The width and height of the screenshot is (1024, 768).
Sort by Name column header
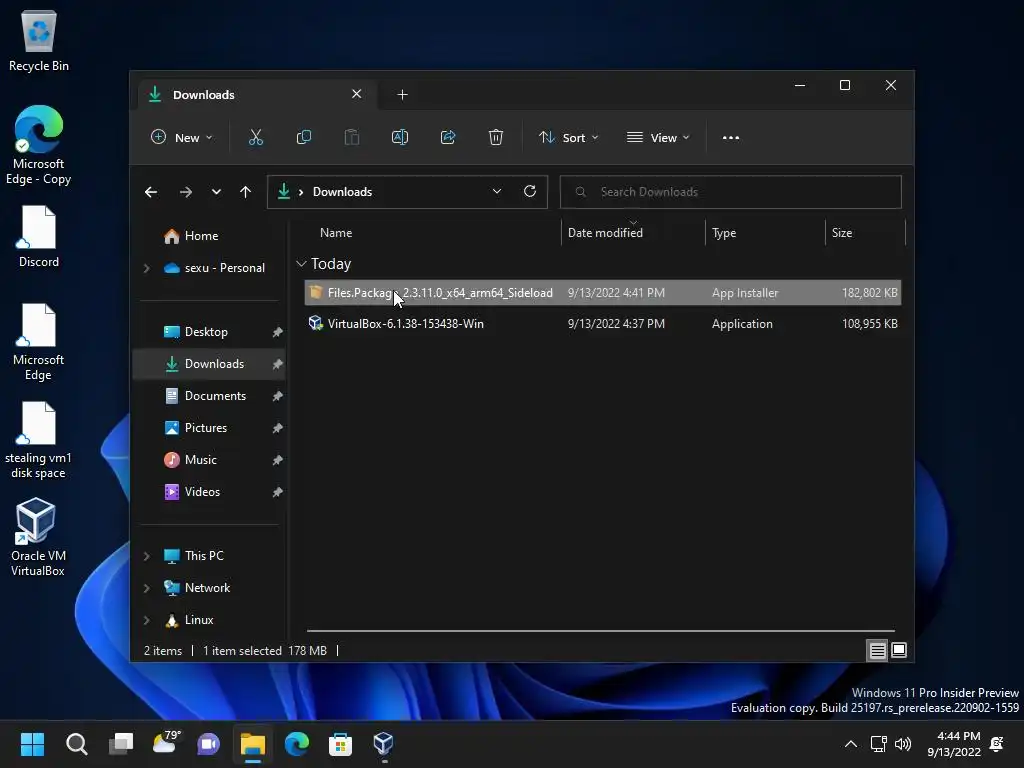click(x=336, y=233)
